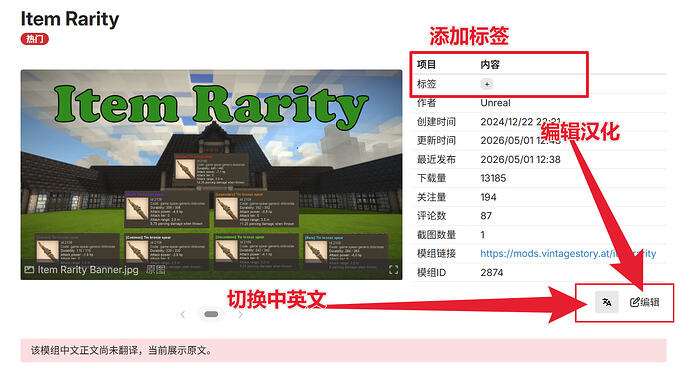Click the 标签 row label
The width and height of the screenshot is (690, 368).
click(426, 84)
